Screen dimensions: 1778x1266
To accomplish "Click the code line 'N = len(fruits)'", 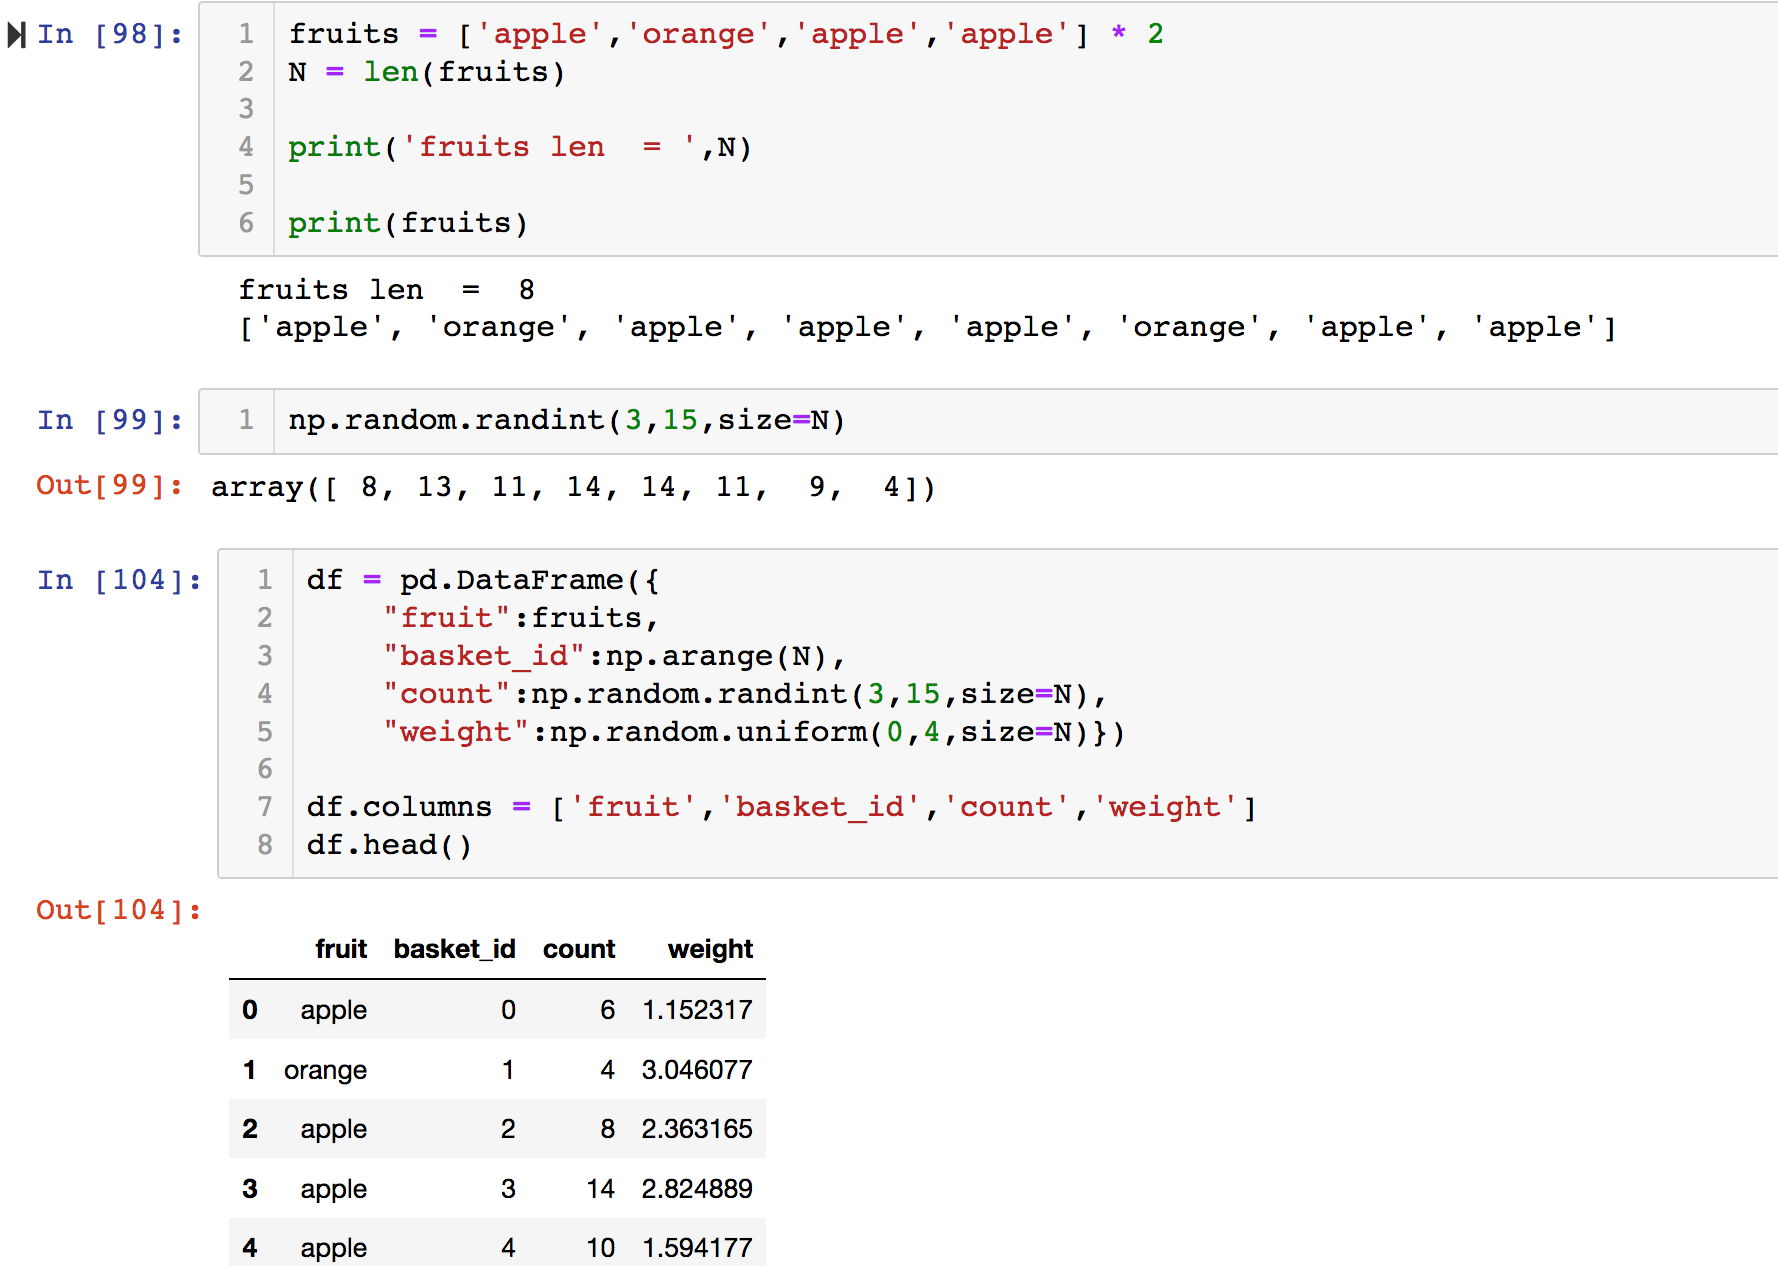I will click(427, 73).
